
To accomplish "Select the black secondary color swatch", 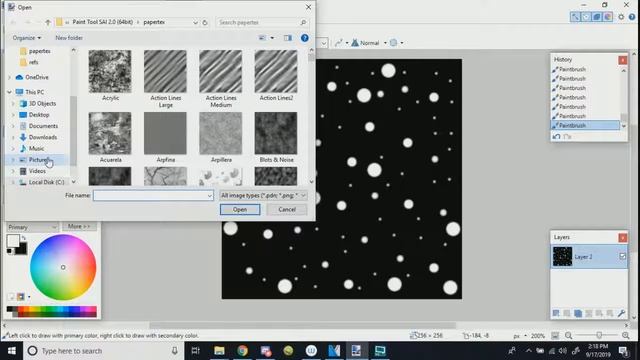I will pos(21,249).
